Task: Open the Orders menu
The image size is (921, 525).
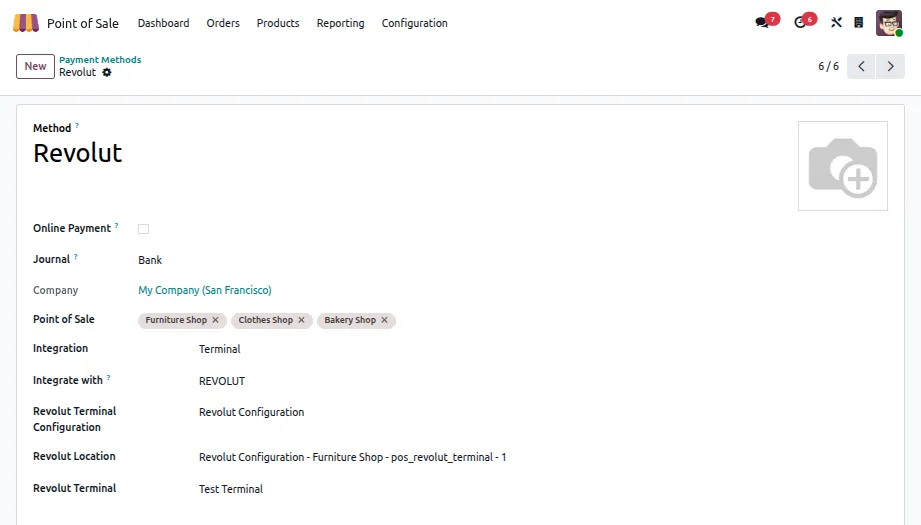Action: (223, 23)
